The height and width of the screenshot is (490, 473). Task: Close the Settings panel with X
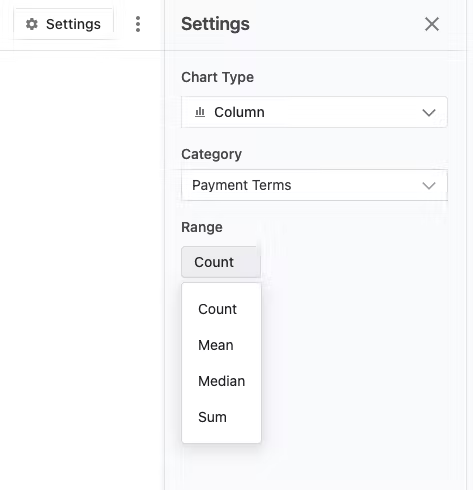pyautogui.click(x=432, y=24)
